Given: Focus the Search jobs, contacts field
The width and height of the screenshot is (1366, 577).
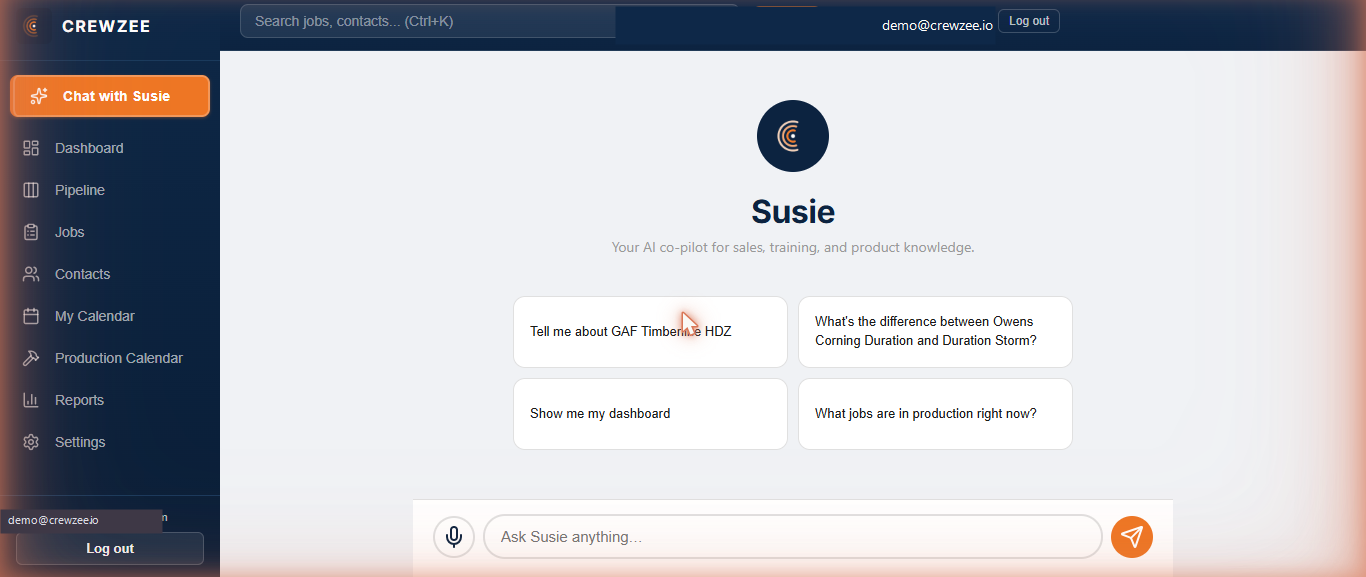Looking at the screenshot, I should pos(428,20).
